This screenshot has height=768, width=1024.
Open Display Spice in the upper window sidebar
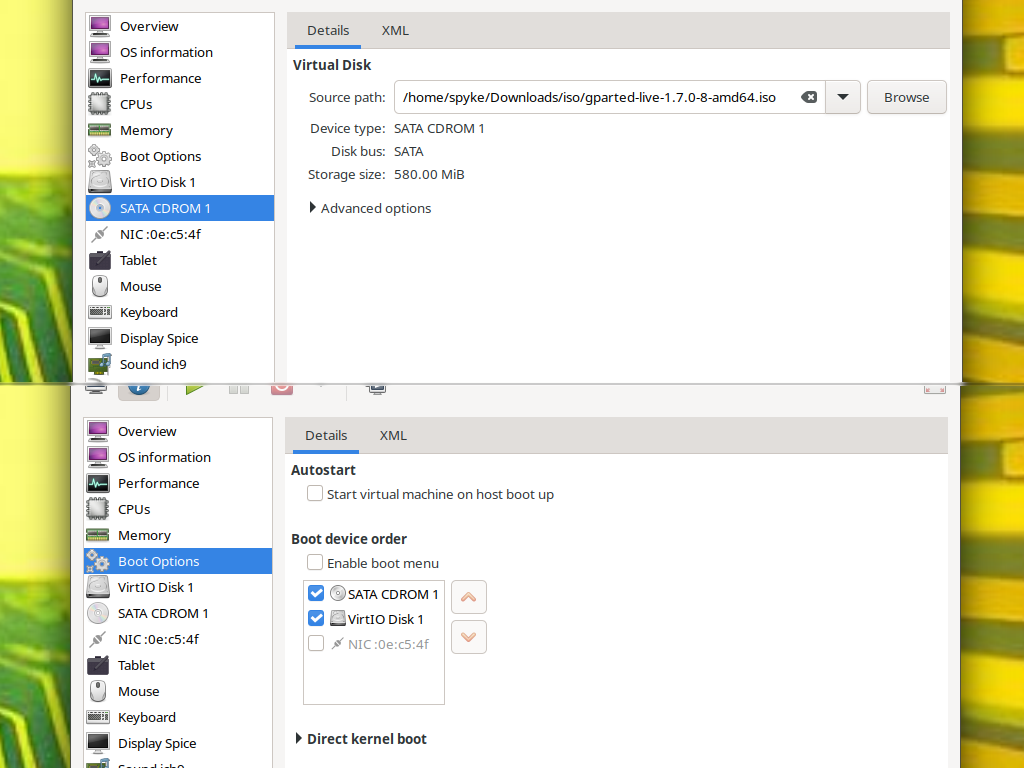[x=159, y=338]
